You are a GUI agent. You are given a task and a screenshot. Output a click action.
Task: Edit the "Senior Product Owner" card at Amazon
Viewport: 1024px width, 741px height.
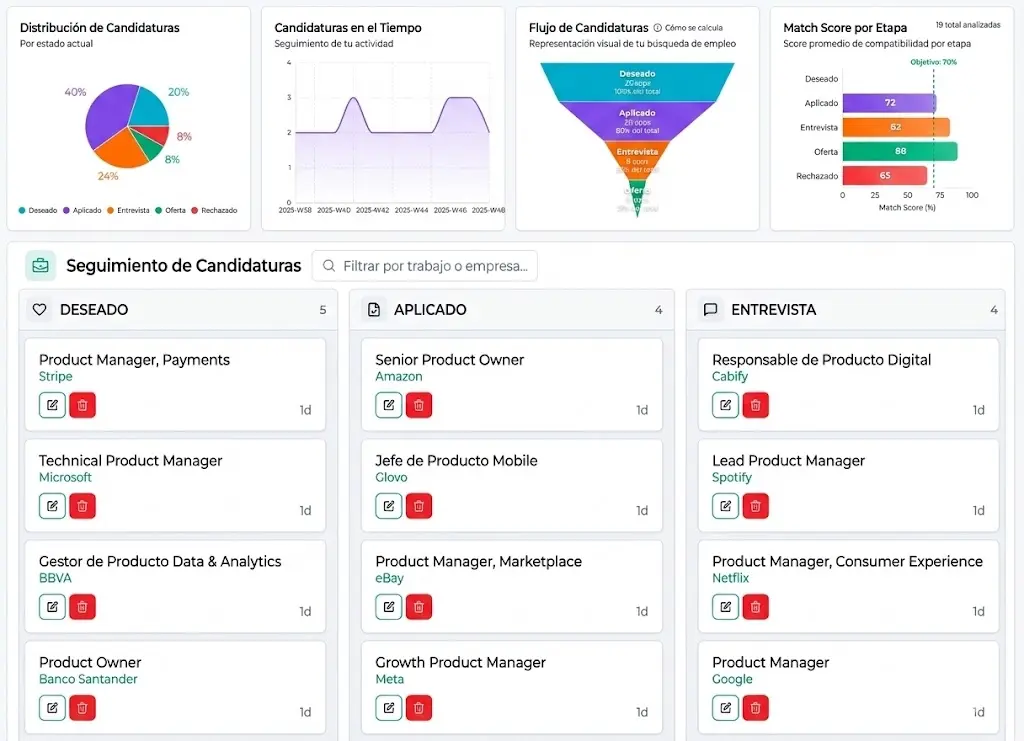click(x=388, y=404)
